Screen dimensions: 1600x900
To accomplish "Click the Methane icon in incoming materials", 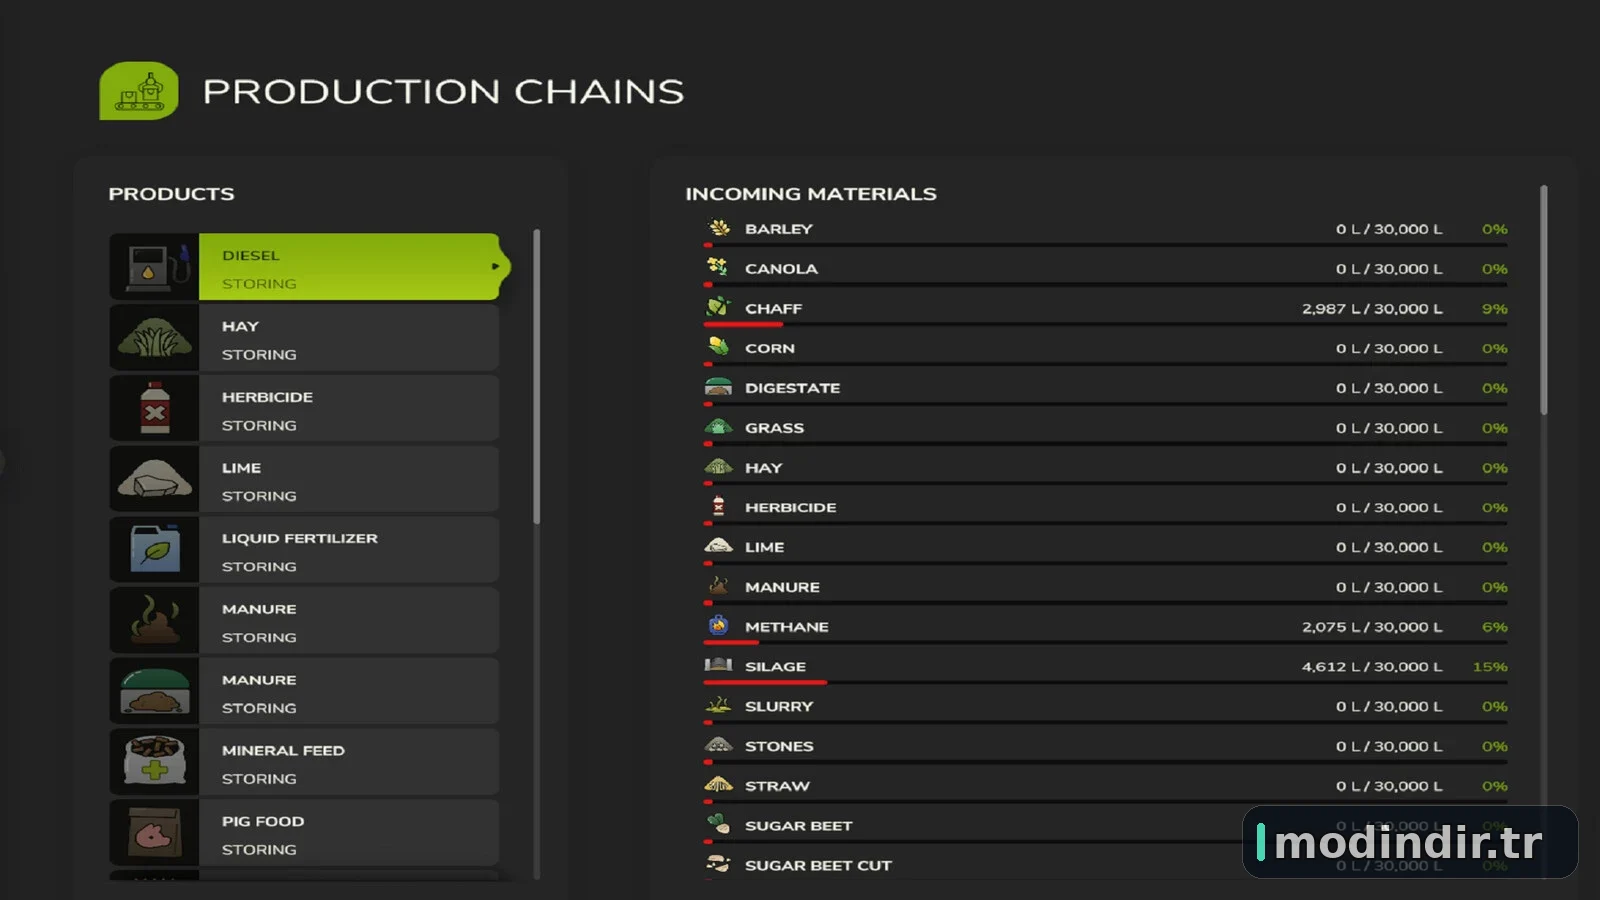I will tap(718, 626).
